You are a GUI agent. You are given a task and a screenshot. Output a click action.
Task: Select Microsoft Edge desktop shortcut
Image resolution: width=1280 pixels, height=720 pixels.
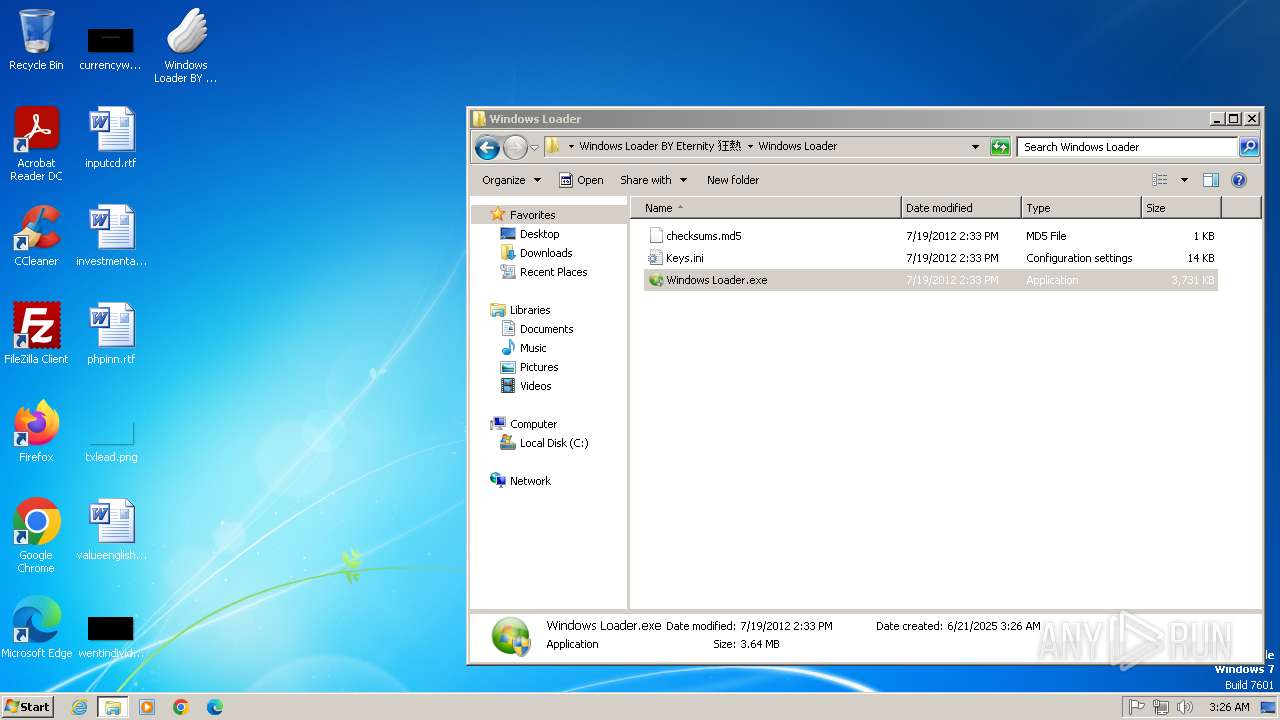36,628
